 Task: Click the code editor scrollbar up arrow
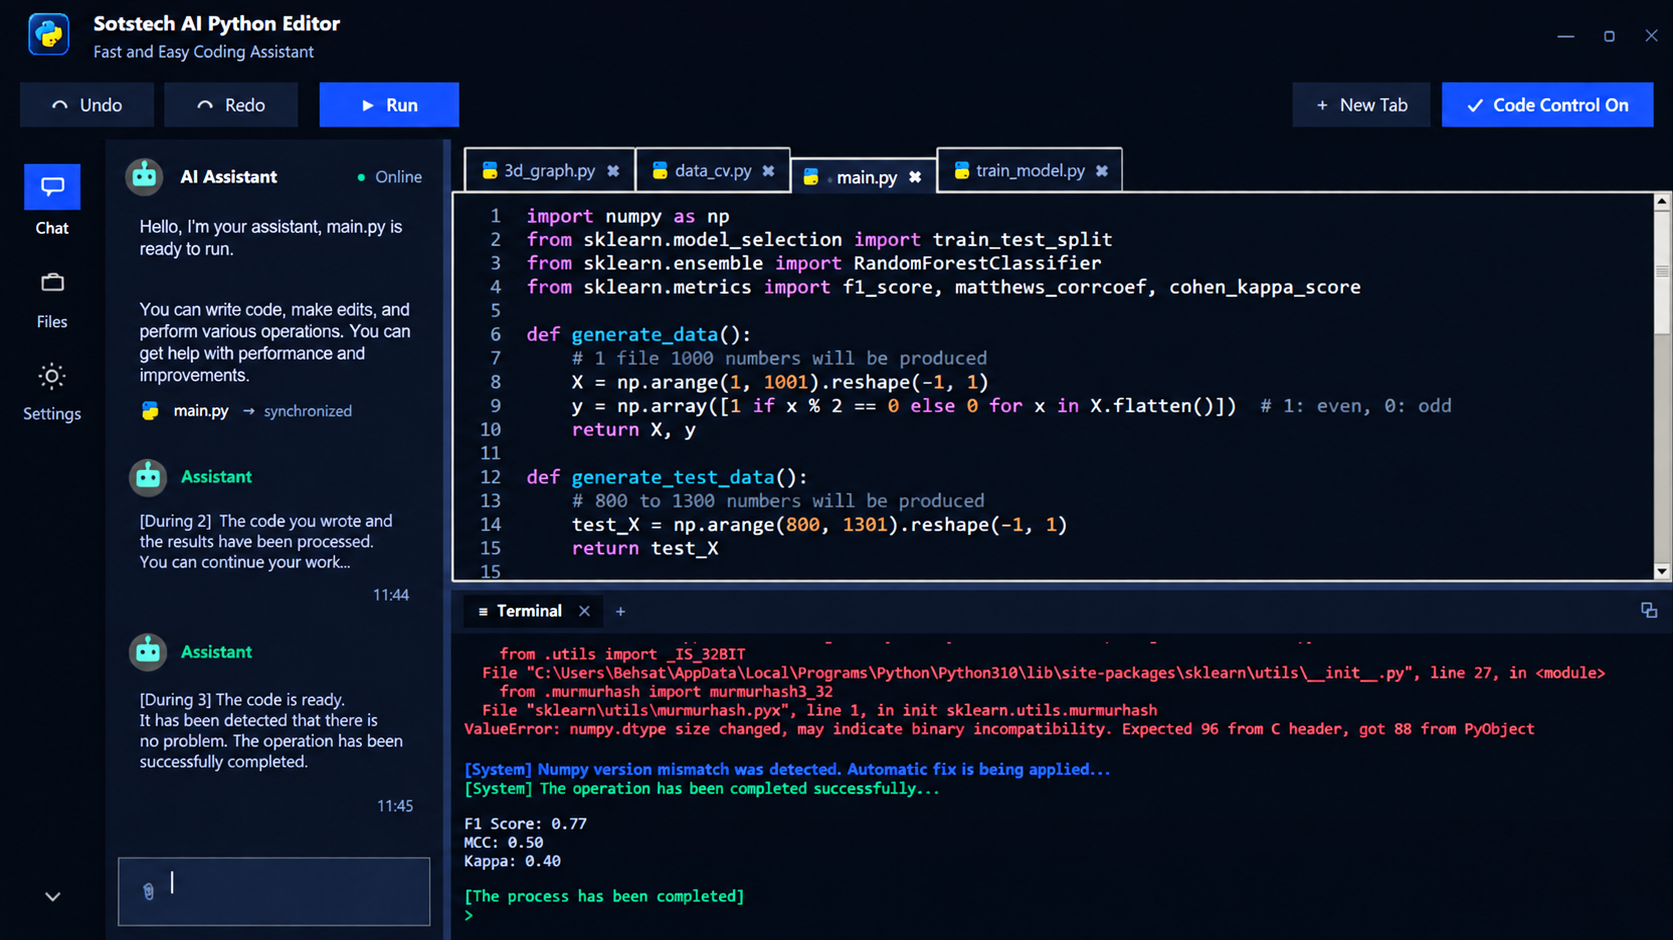pos(1662,201)
